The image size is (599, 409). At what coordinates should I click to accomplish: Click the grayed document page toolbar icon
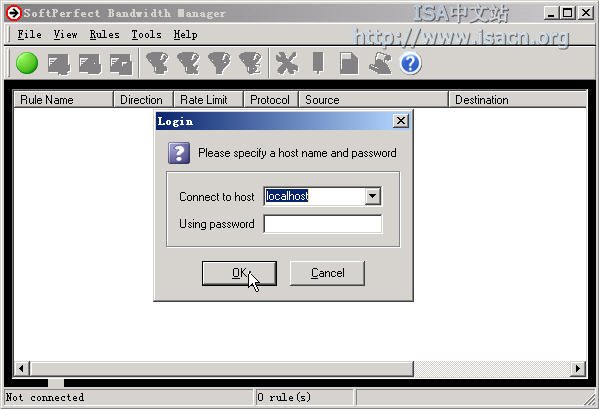coord(349,63)
